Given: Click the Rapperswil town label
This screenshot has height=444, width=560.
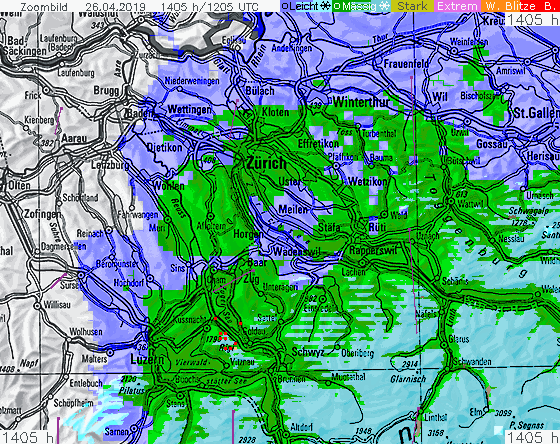Looking at the screenshot, I should [x=373, y=250].
